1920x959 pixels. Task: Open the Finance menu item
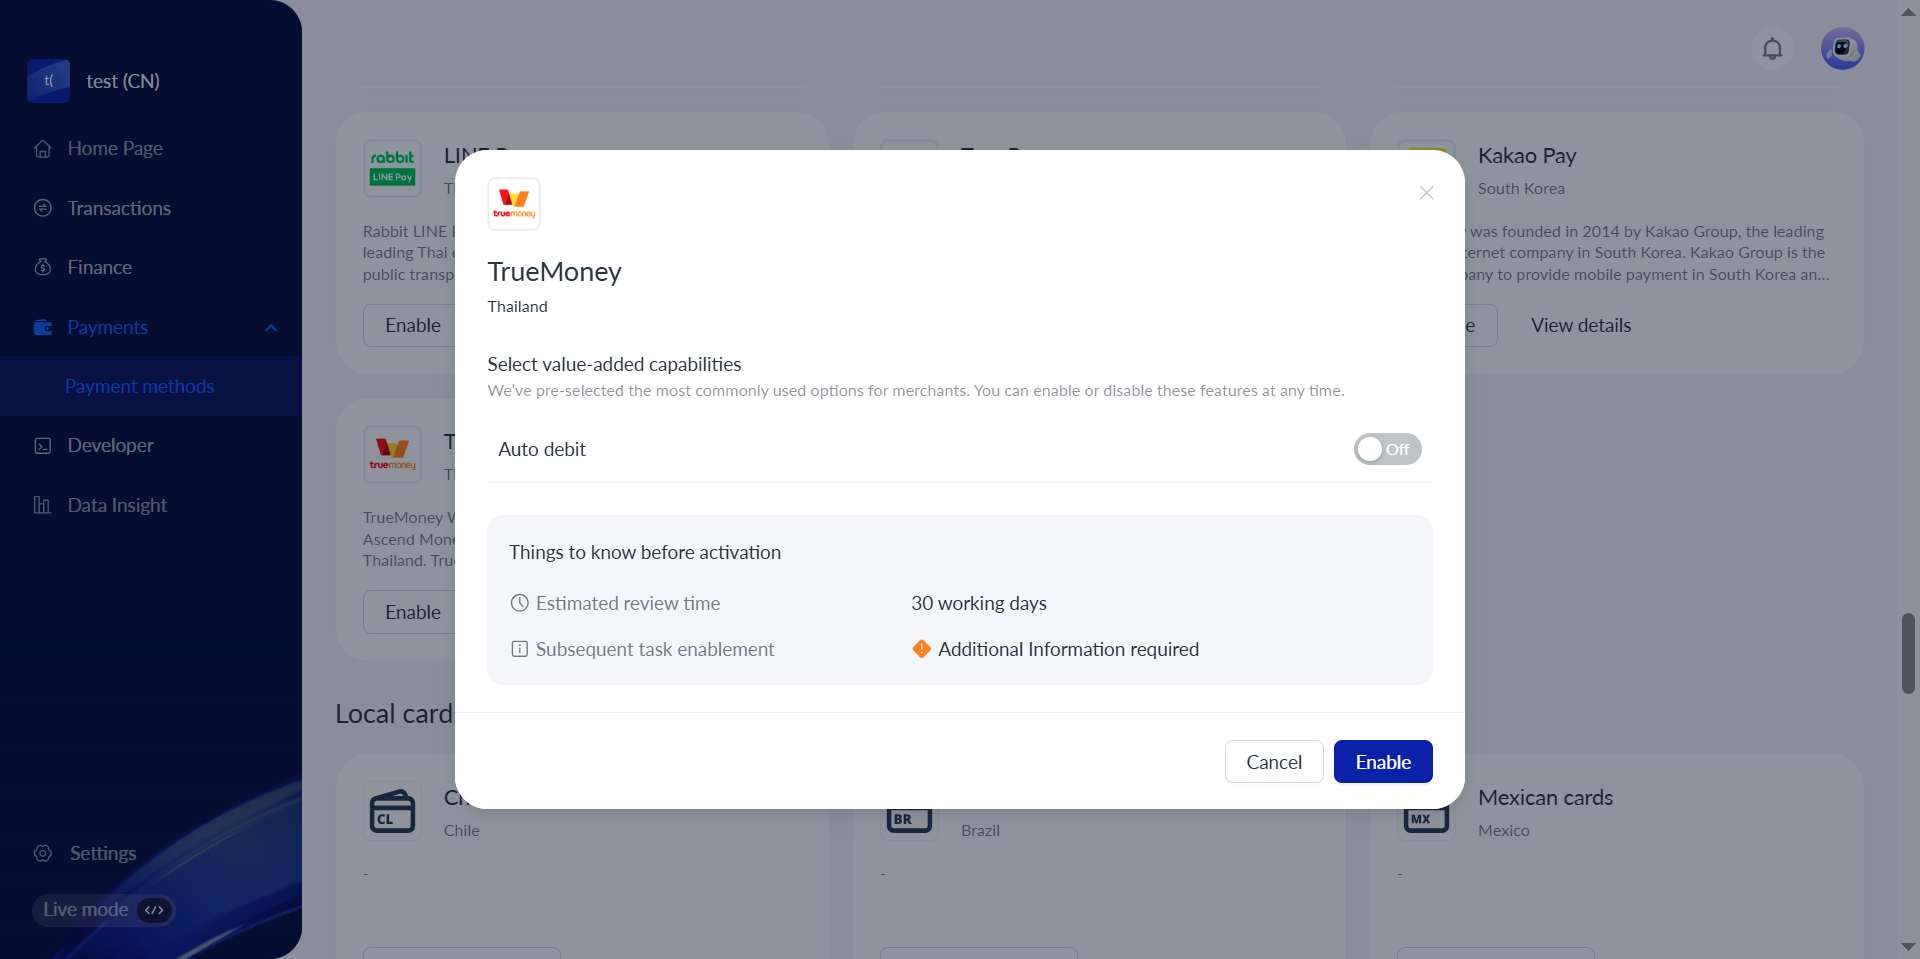tap(99, 267)
